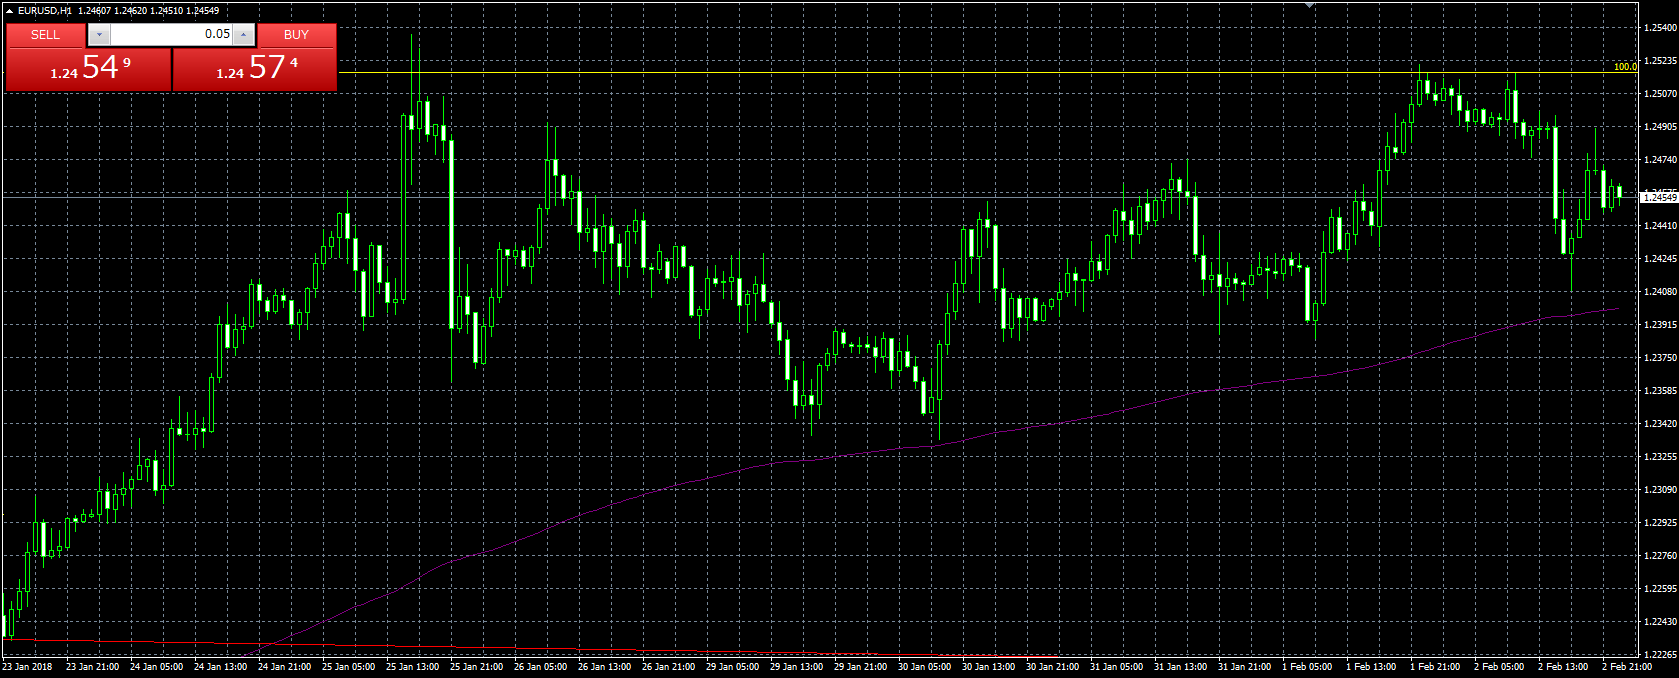Click price scale label 1.25235
The height and width of the screenshot is (678, 1679).
click(1660, 61)
